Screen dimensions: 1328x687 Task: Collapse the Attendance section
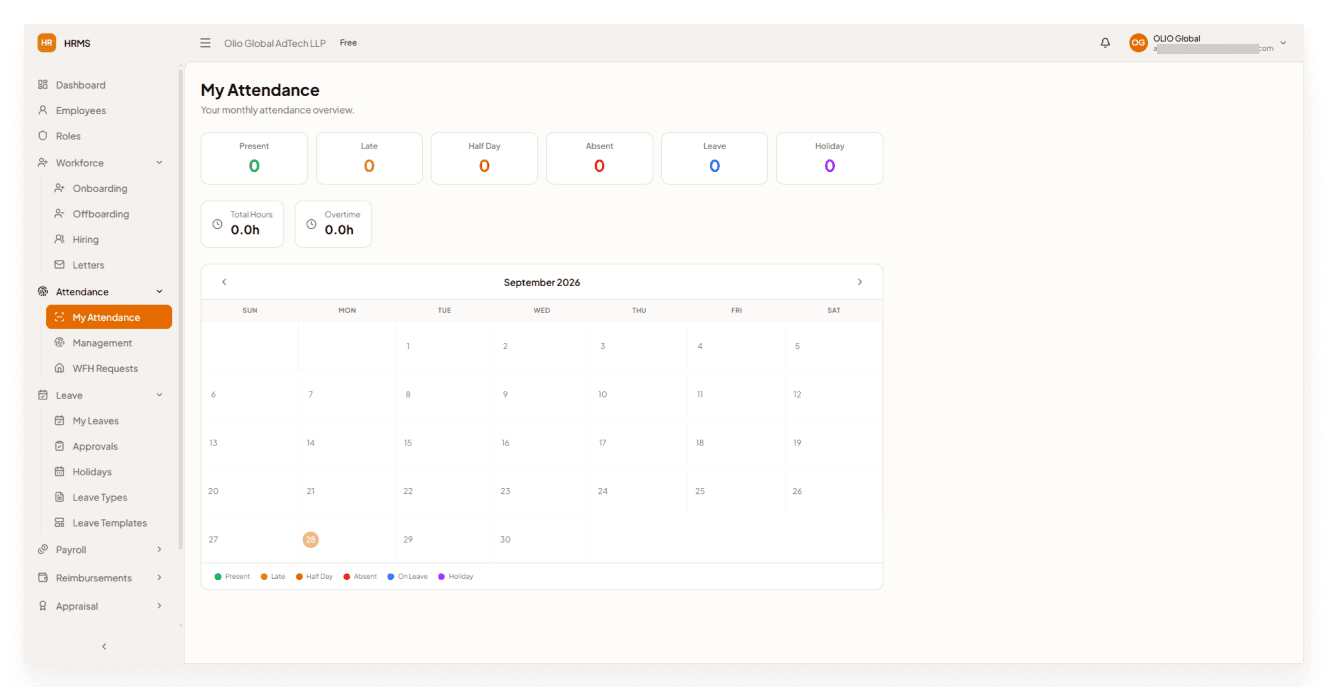pyautogui.click(x=160, y=292)
